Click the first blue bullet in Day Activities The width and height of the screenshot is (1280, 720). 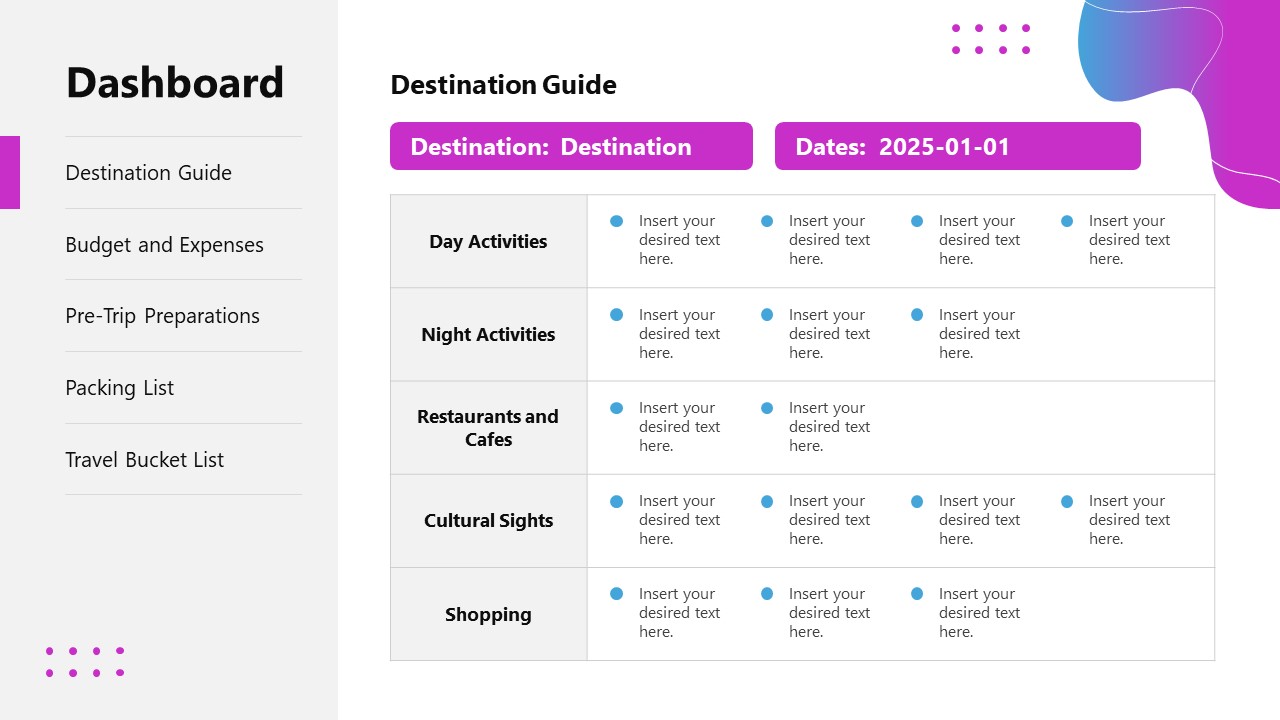pyautogui.click(x=617, y=221)
